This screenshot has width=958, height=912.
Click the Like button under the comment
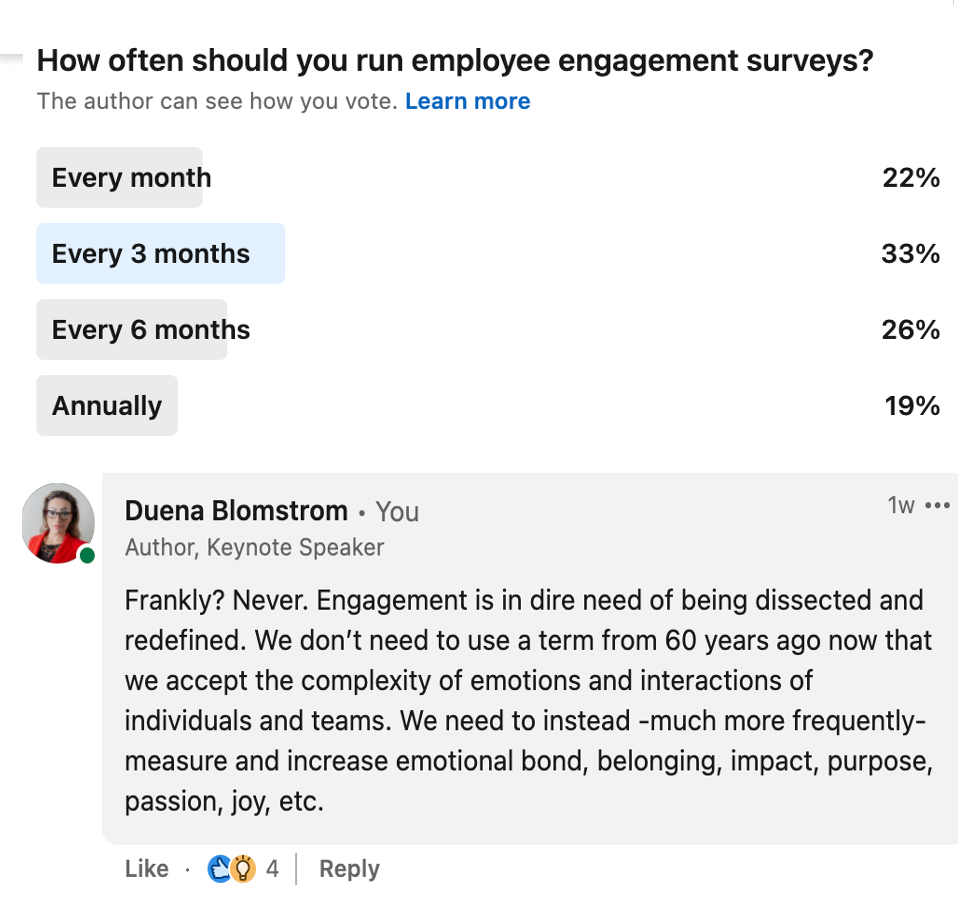(x=146, y=869)
